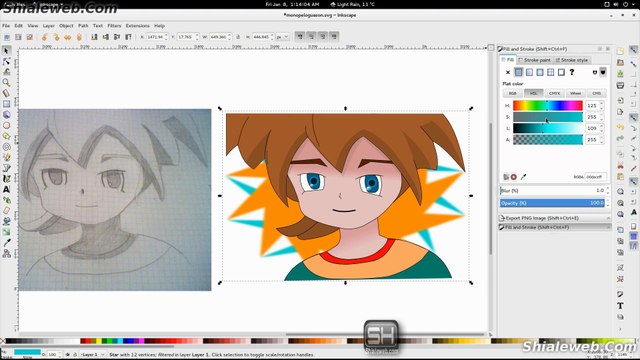This screenshot has height=360, width=640.
Task: Toggle scale stroke width affect button
Action: [x=300, y=37]
